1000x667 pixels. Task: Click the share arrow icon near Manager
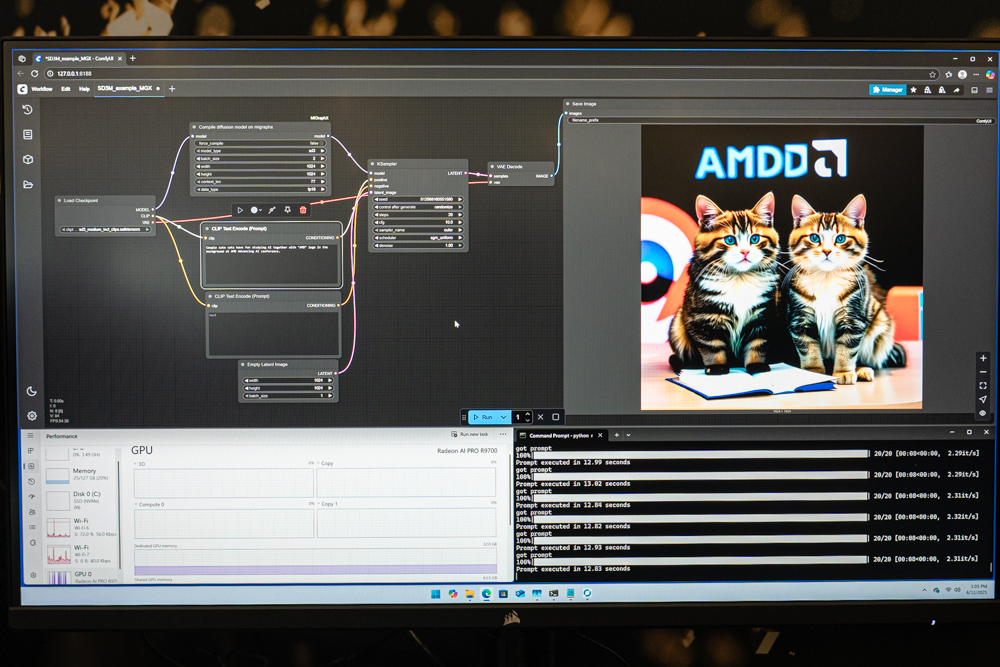pyautogui.click(x=957, y=90)
